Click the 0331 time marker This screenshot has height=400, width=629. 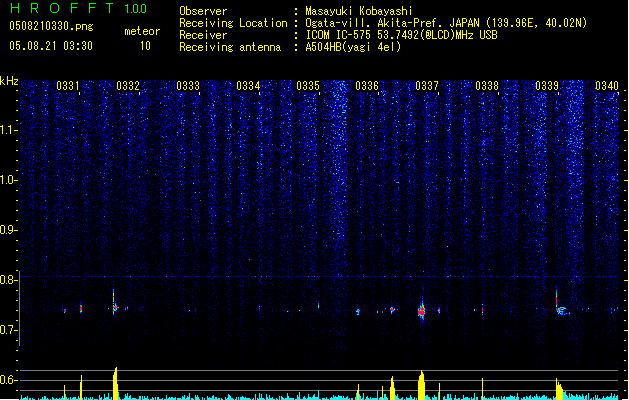point(68,85)
